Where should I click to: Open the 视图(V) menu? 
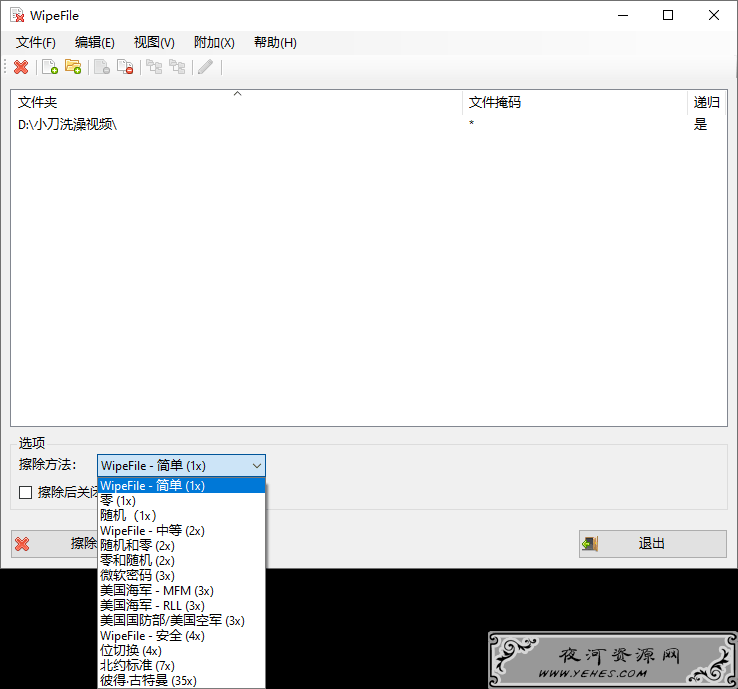(x=154, y=43)
